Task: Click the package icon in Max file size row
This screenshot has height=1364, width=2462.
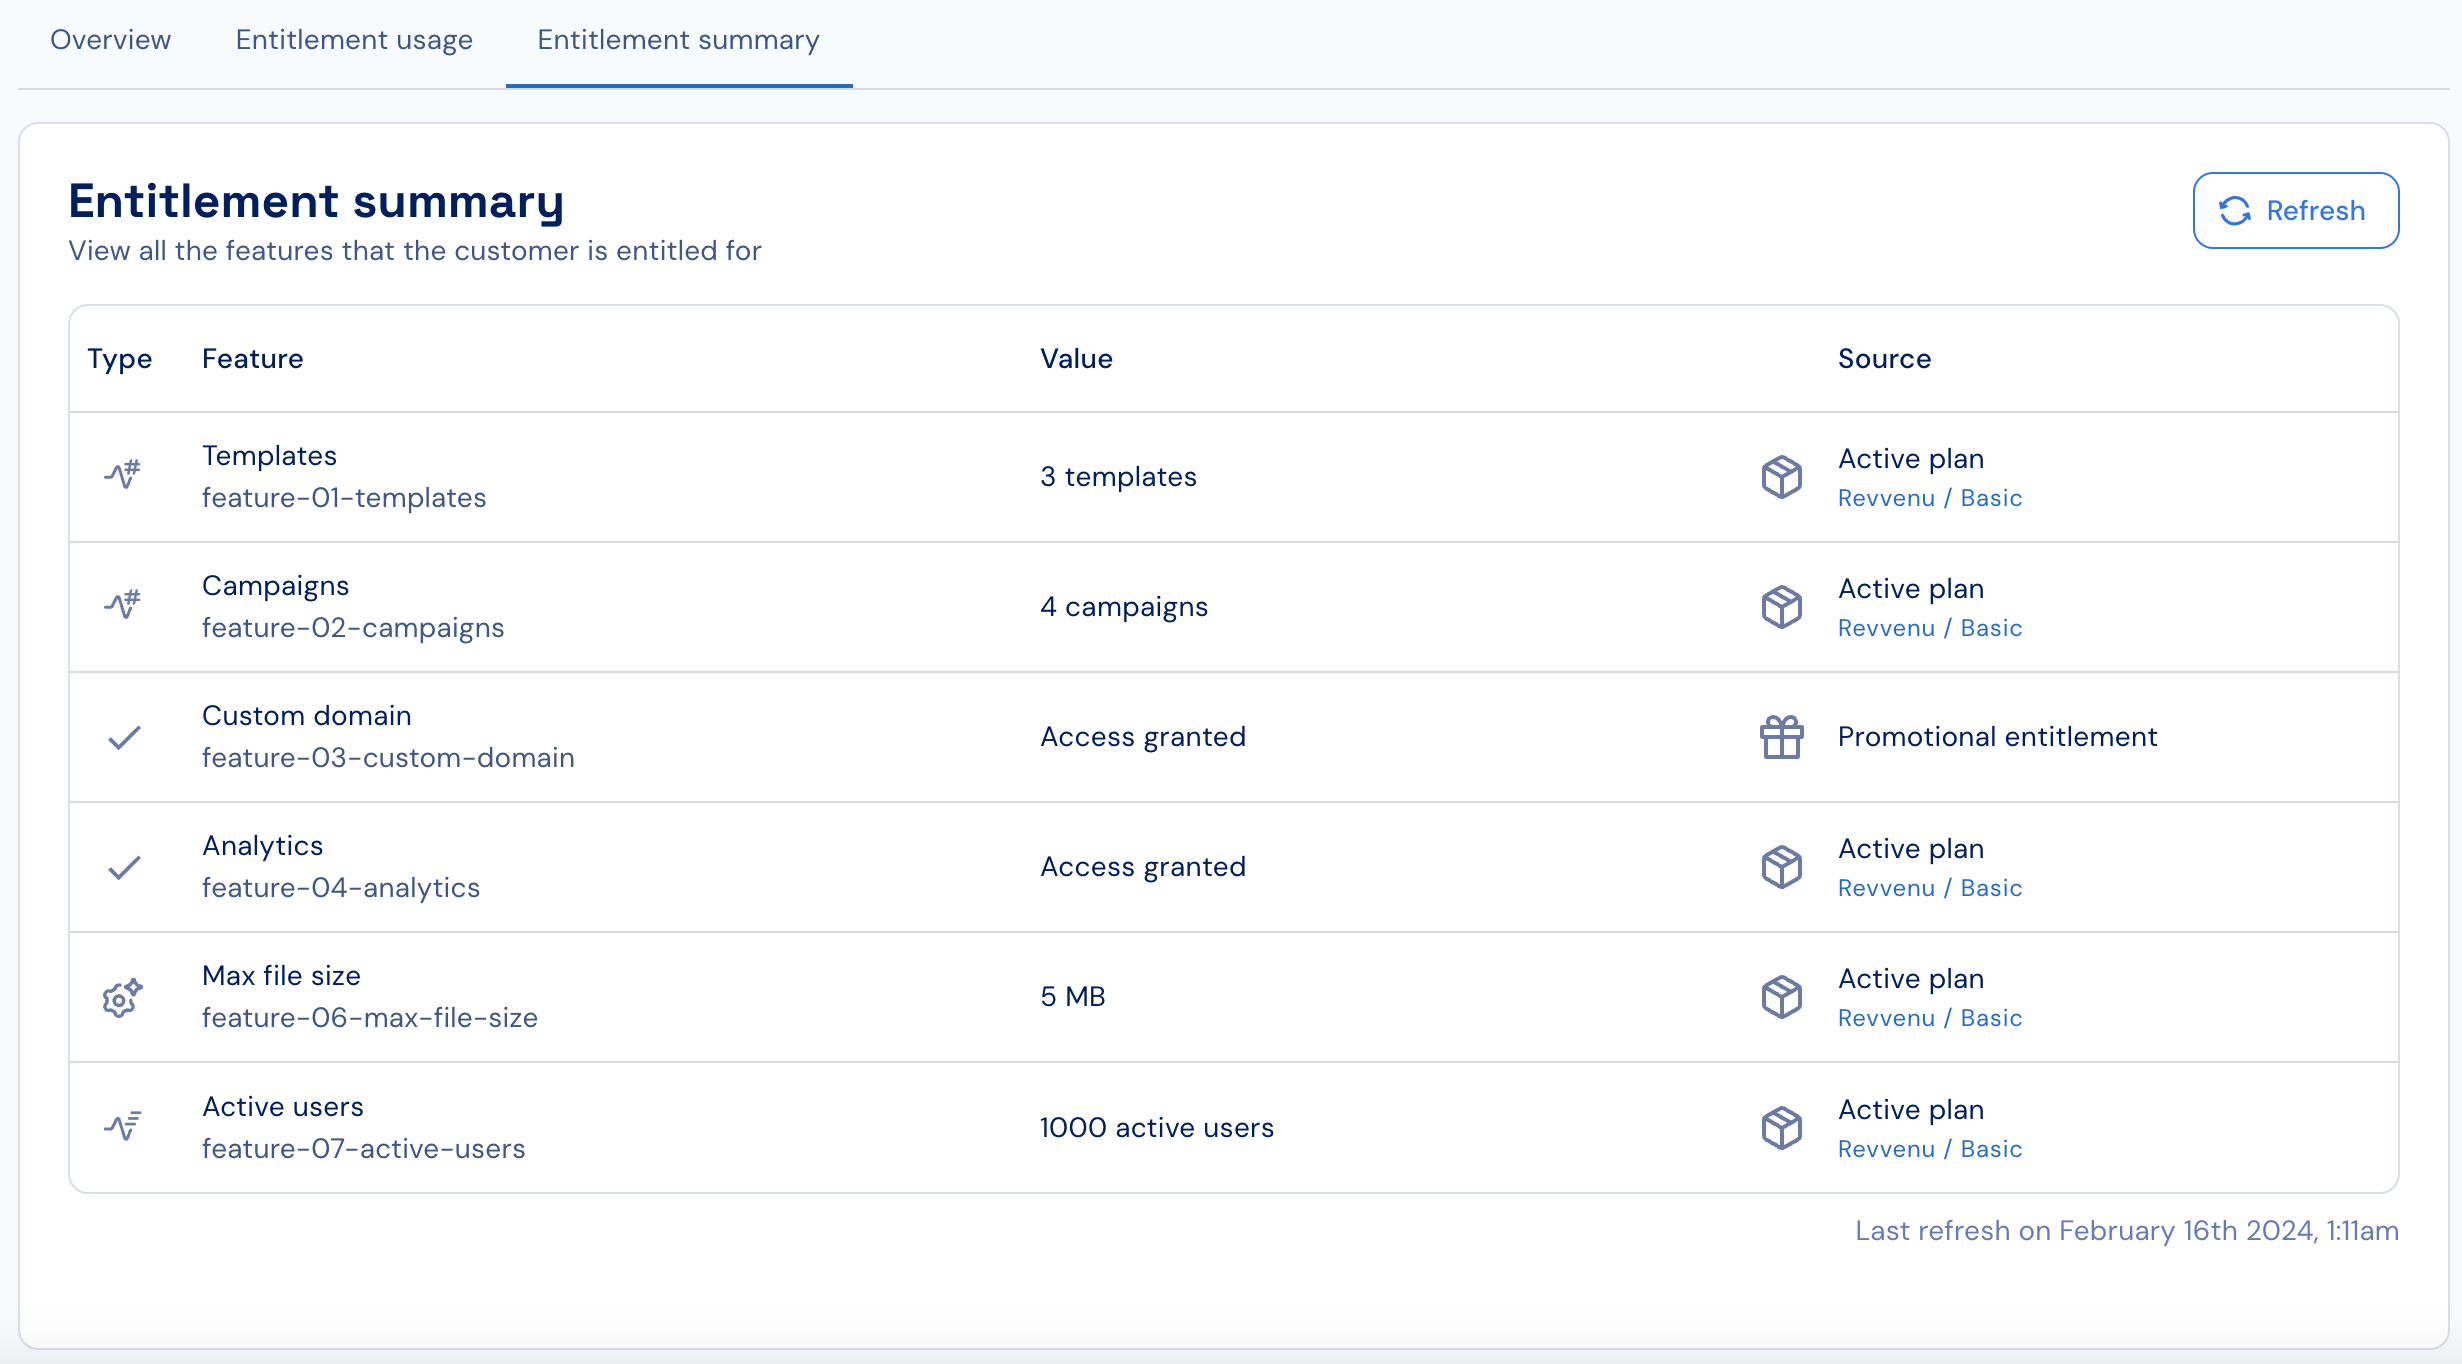Action: click(x=1781, y=997)
